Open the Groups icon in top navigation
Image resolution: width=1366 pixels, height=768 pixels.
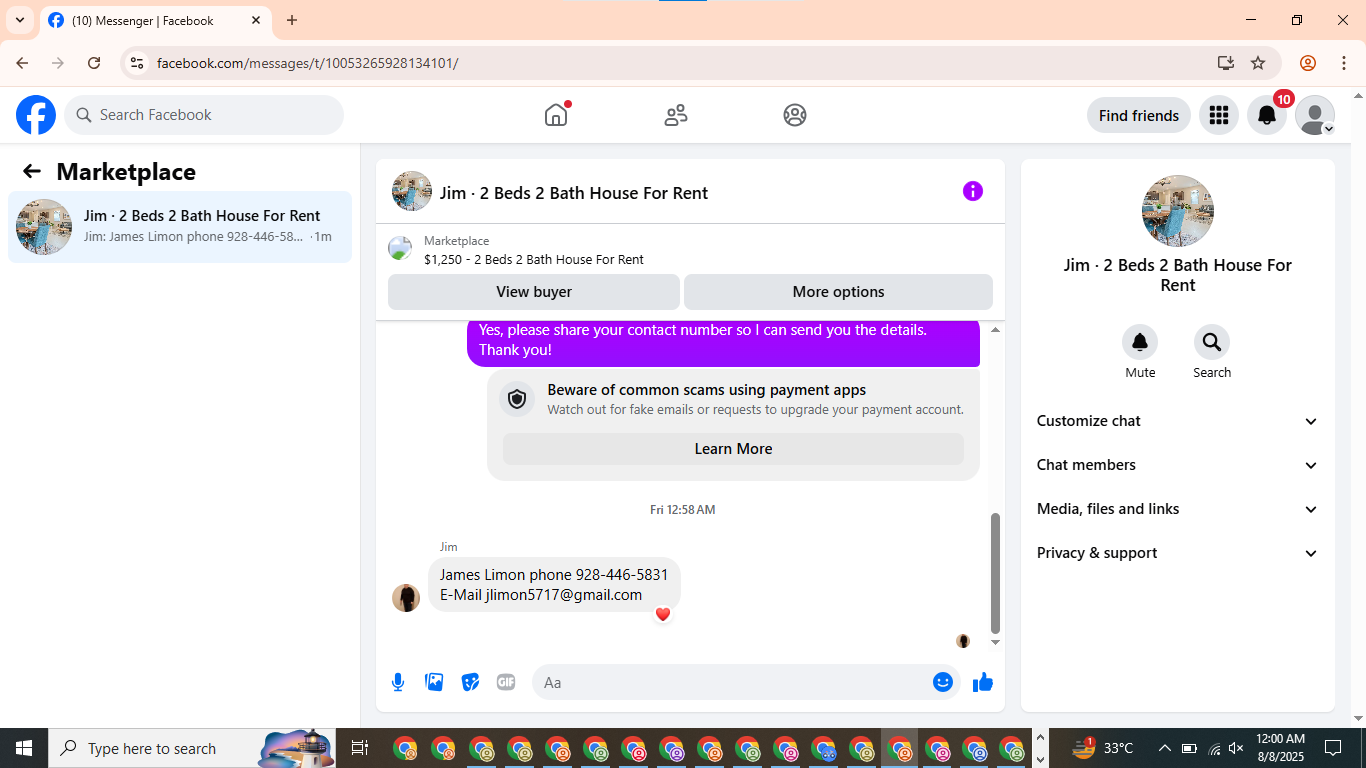(x=795, y=115)
